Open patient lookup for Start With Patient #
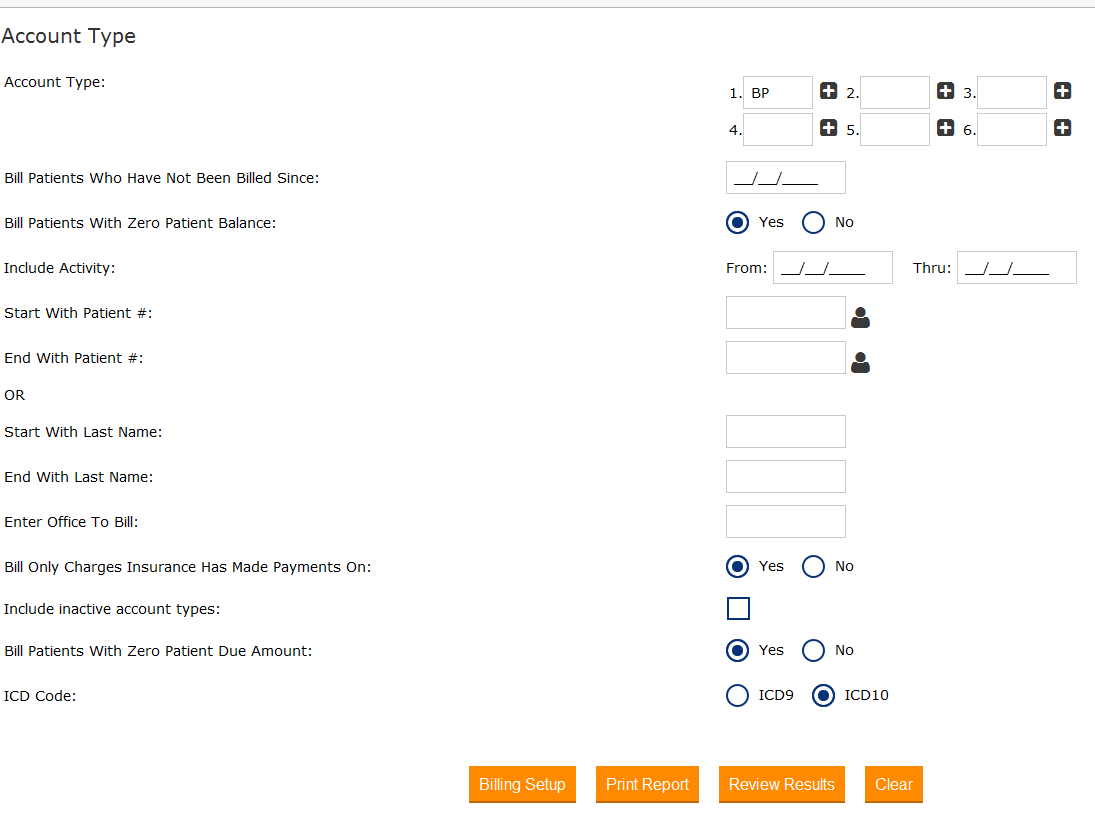This screenshot has width=1095, height=821. tap(860, 317)
